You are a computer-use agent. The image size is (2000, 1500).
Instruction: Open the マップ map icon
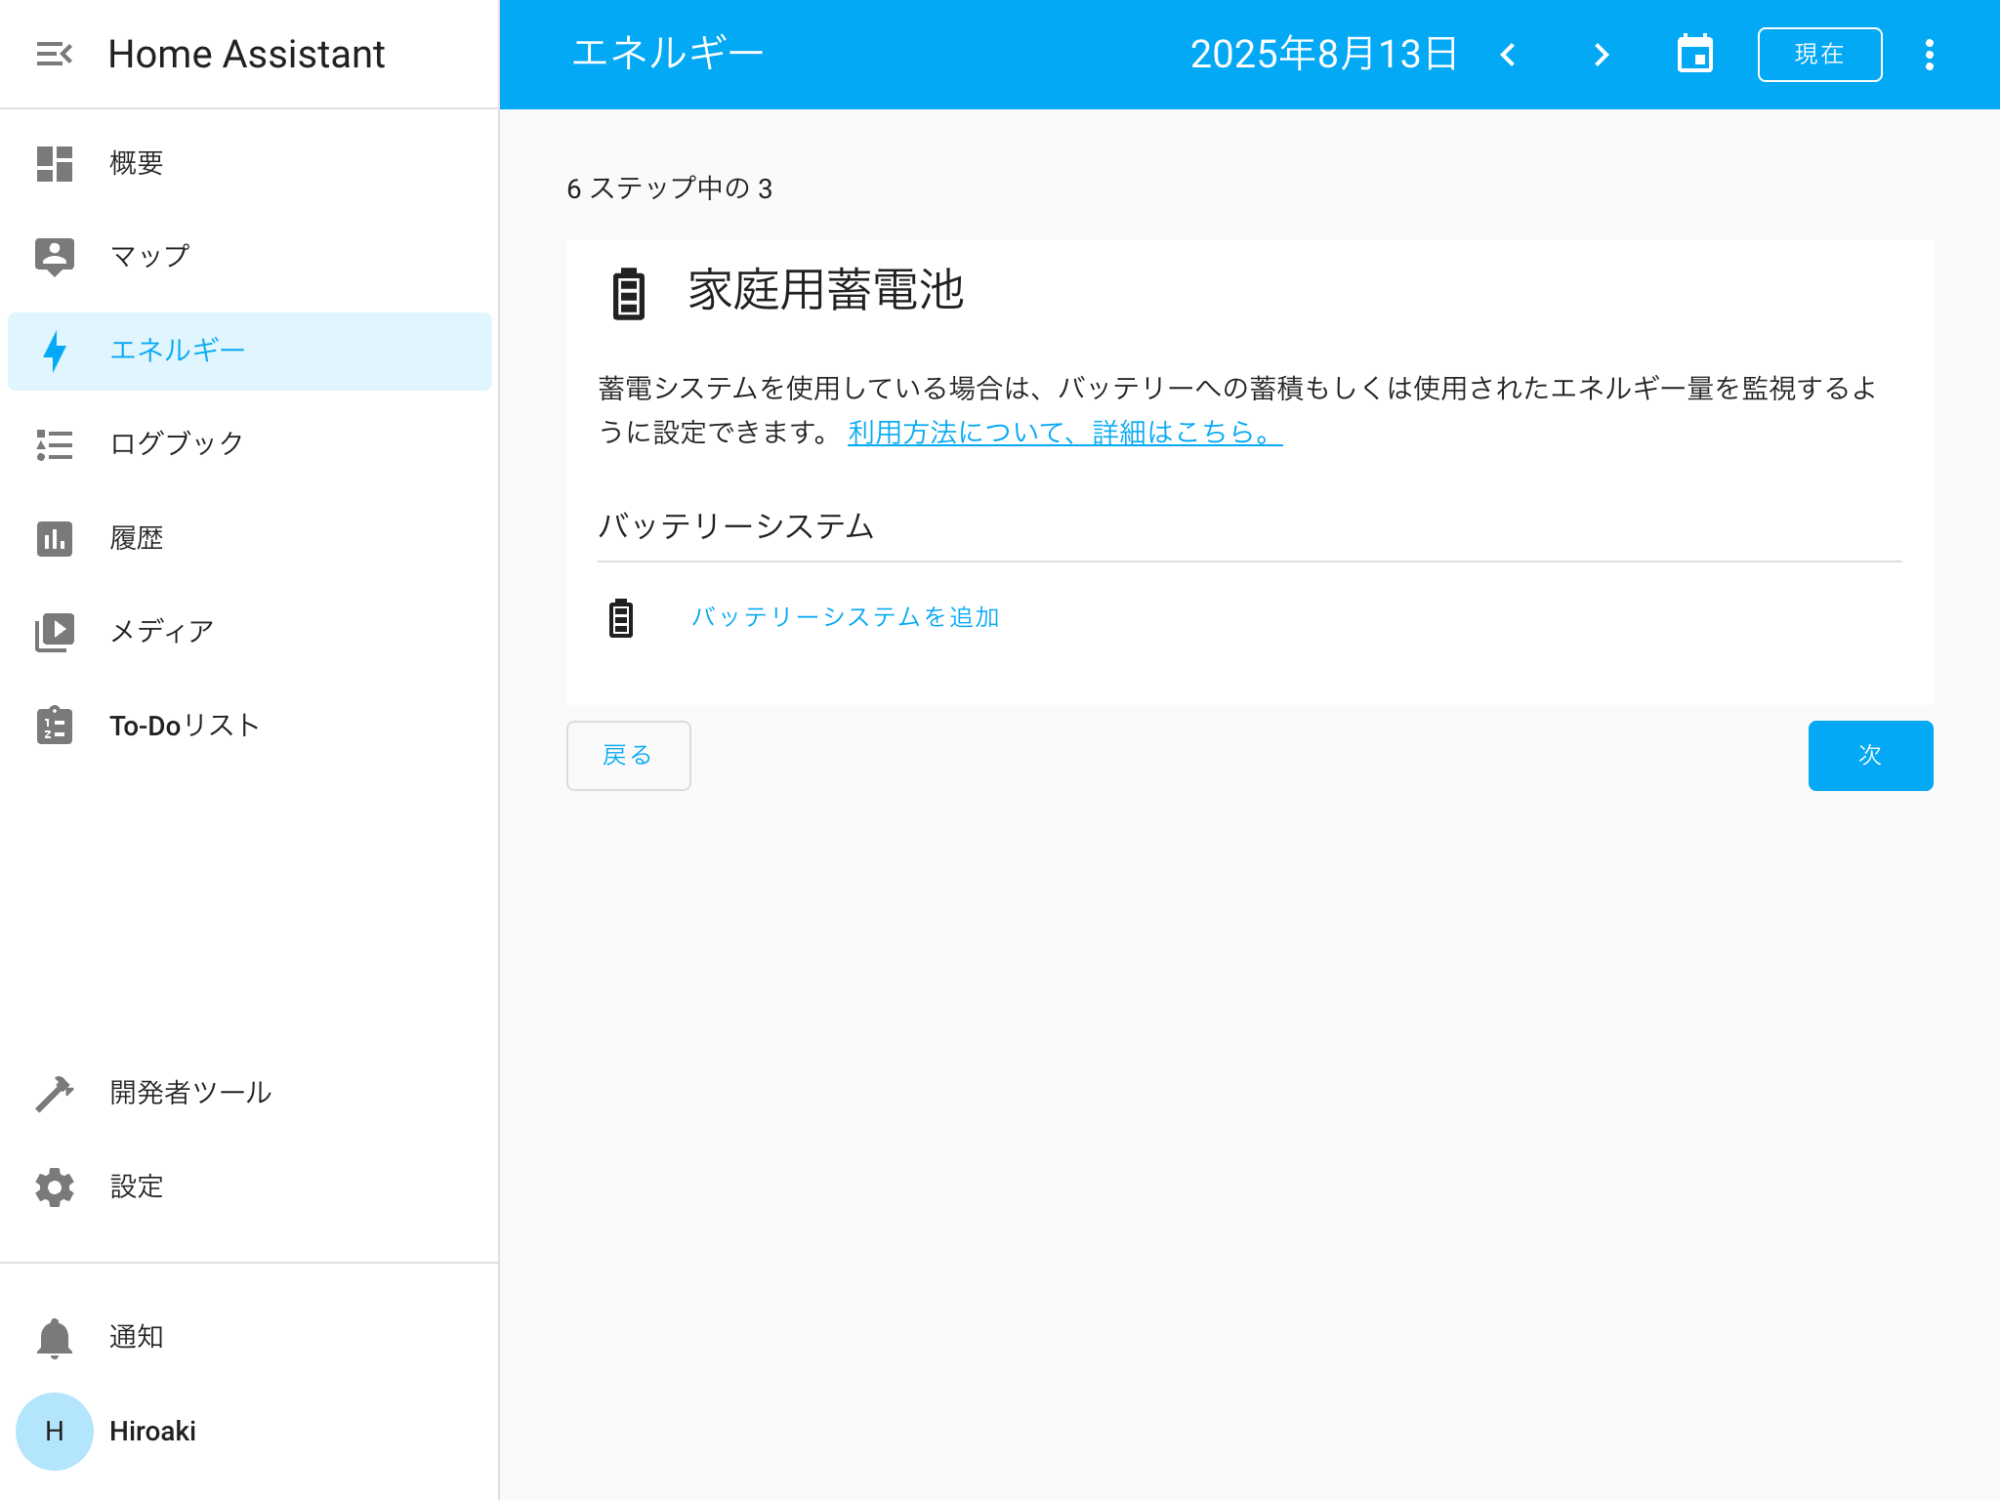[x=54, y=257]
